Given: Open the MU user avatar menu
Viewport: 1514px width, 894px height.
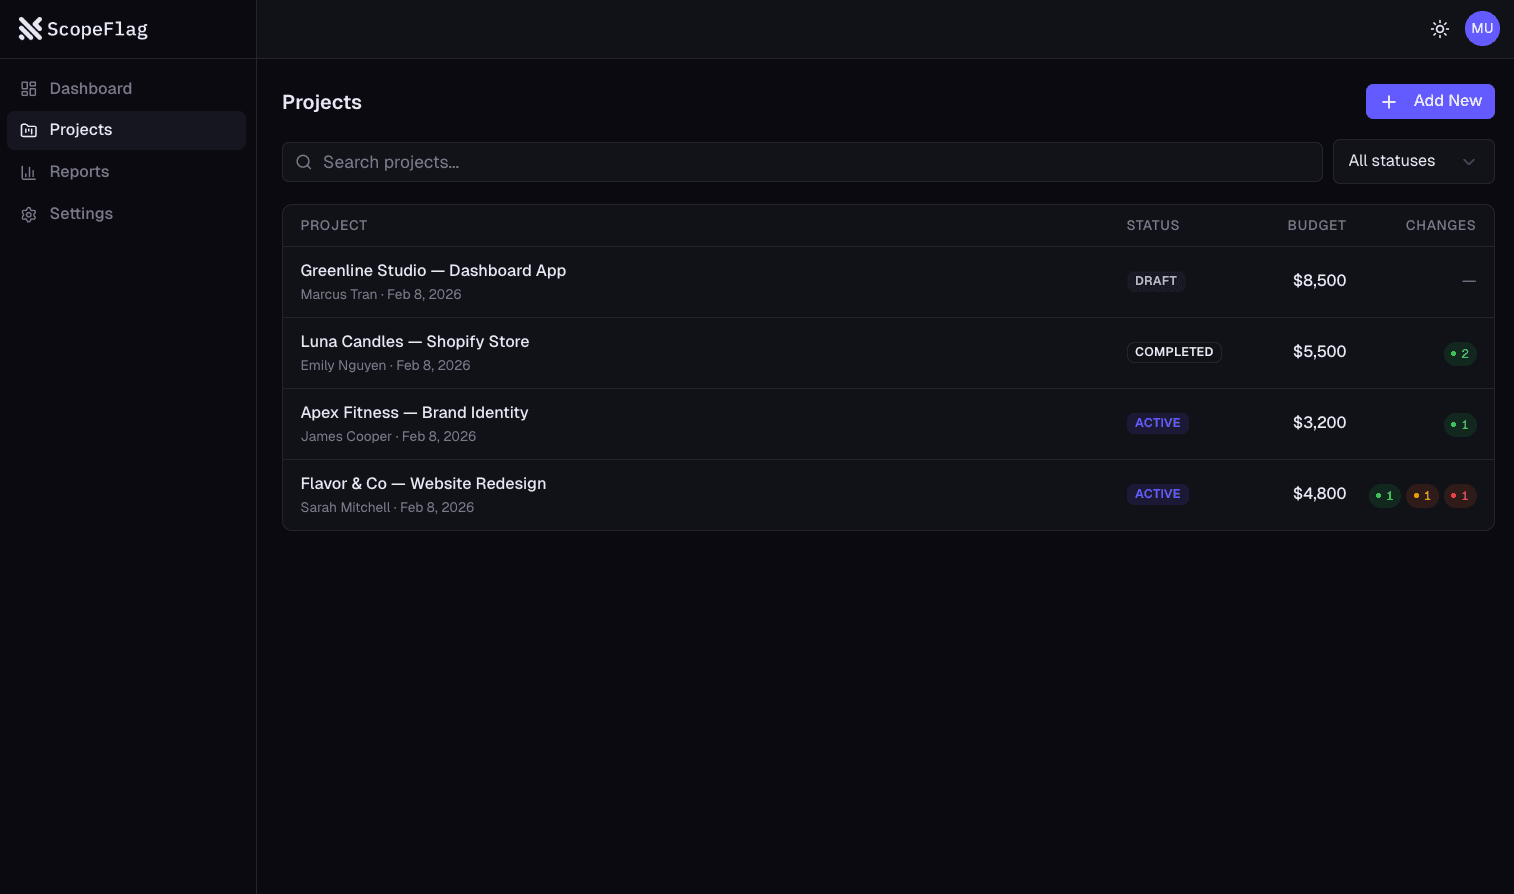Looking at the screenshot, I should [x=1481, y=29].
